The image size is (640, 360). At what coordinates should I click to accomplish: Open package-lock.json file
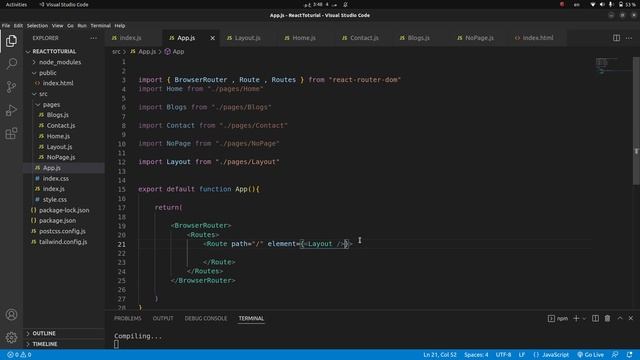tap(64, 210)
